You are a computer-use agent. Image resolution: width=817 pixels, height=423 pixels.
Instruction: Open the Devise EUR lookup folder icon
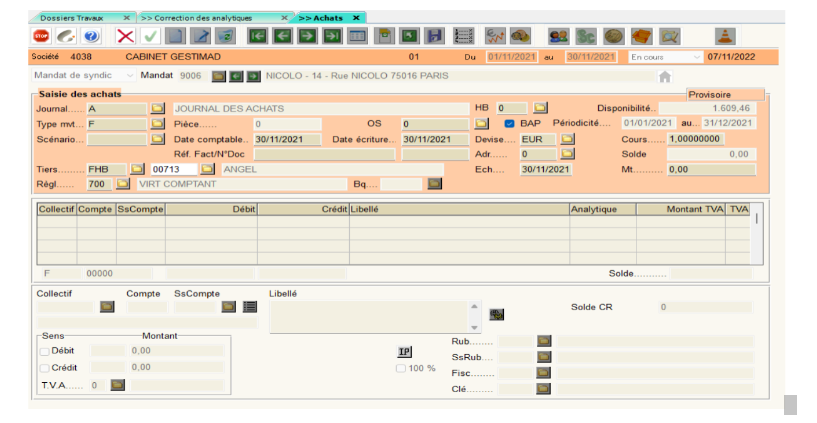pyautogui.click(x=567, y=139)
